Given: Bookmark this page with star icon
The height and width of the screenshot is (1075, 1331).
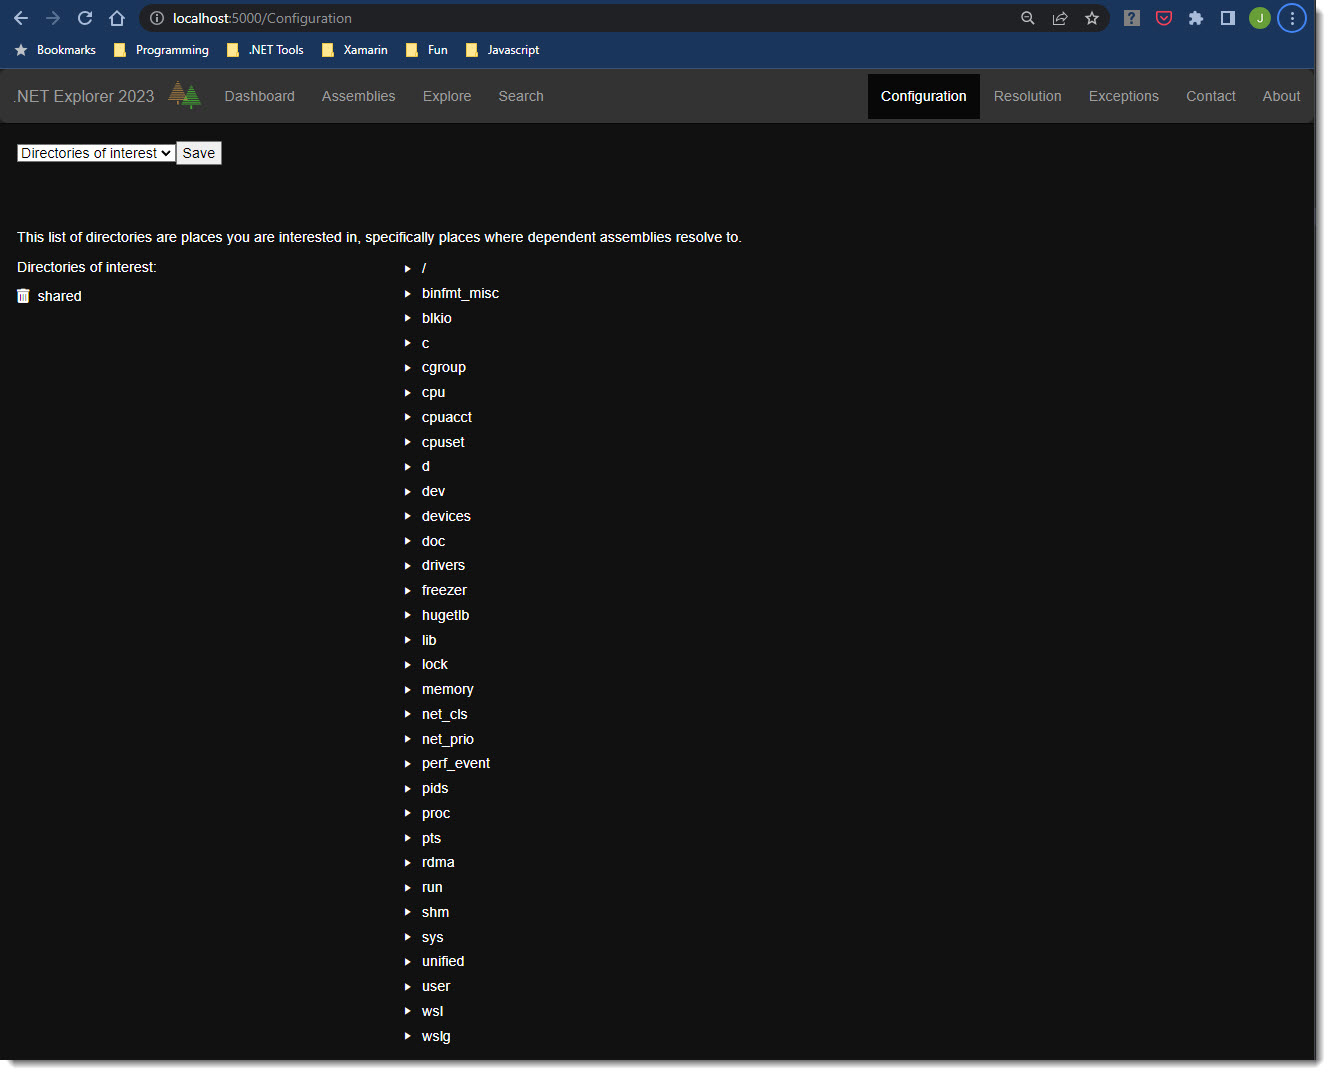Looking at the screenshot, I should [x=1092, y=18].
